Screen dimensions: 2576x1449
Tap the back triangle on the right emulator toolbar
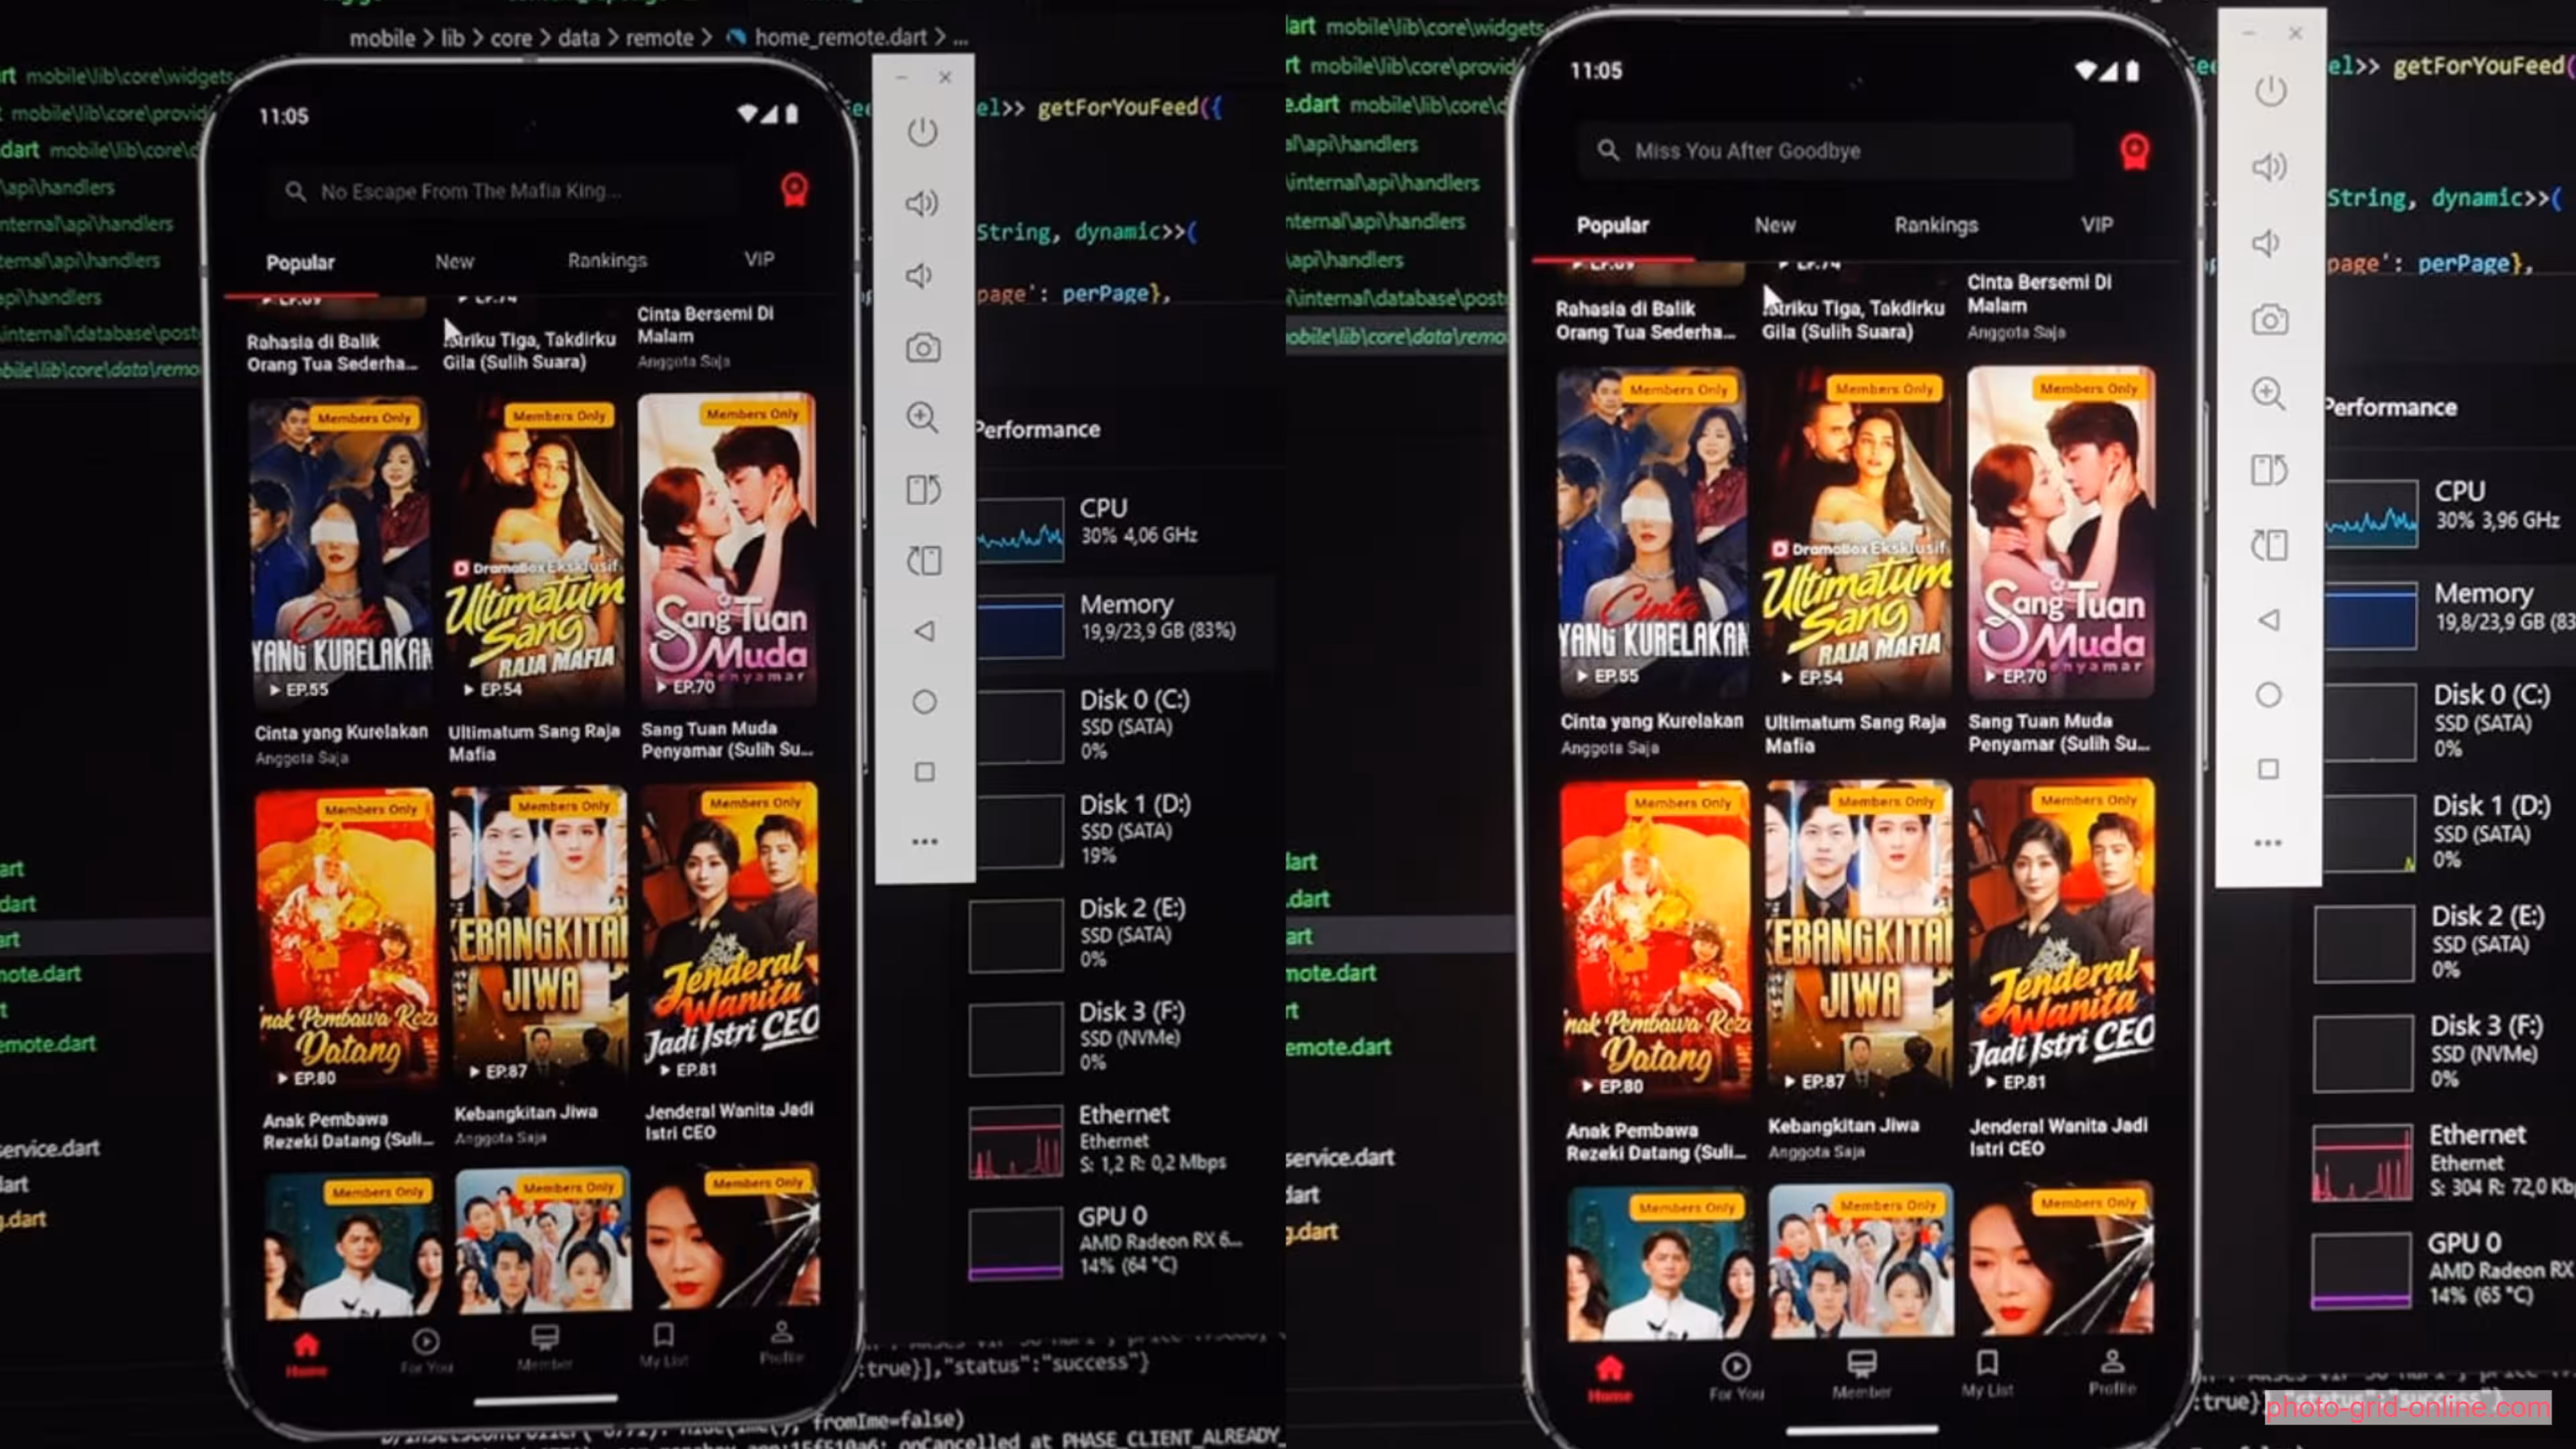pyautogui.click(x=2269, y=620)
